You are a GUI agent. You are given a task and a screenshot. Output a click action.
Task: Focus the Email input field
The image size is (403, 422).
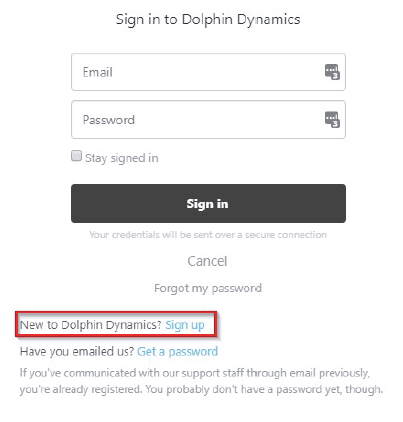tap(208, 72)
